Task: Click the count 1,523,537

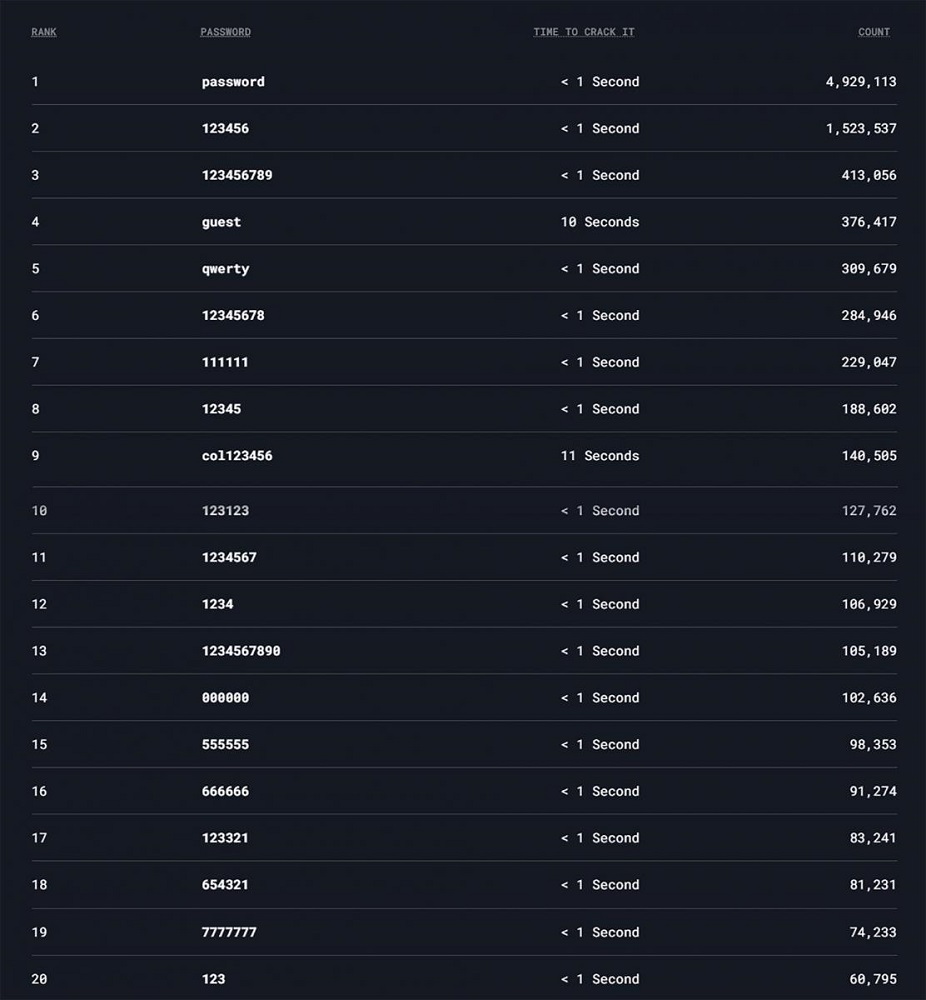Action: pos(861,128)
